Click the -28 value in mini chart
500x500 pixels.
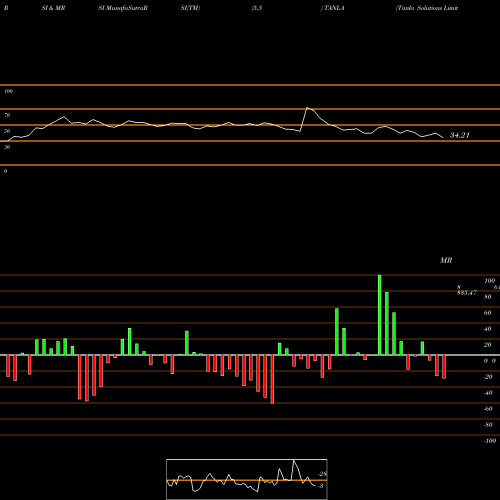click(x=322, y=474)
